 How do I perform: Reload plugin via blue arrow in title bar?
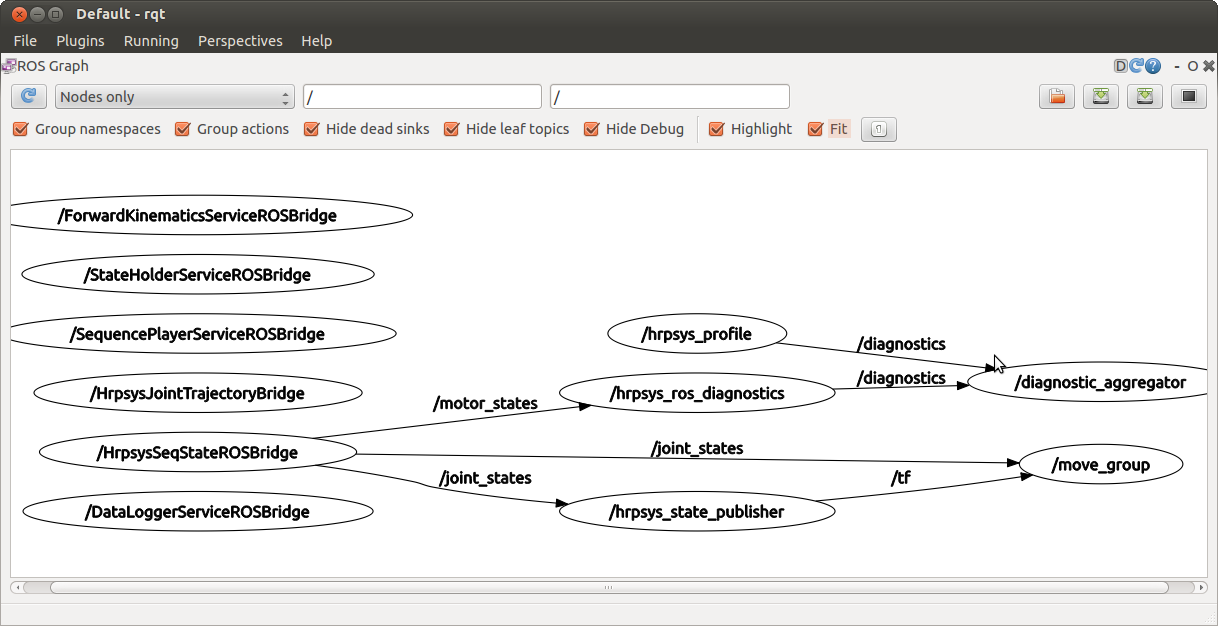[x=1137, y=66]
